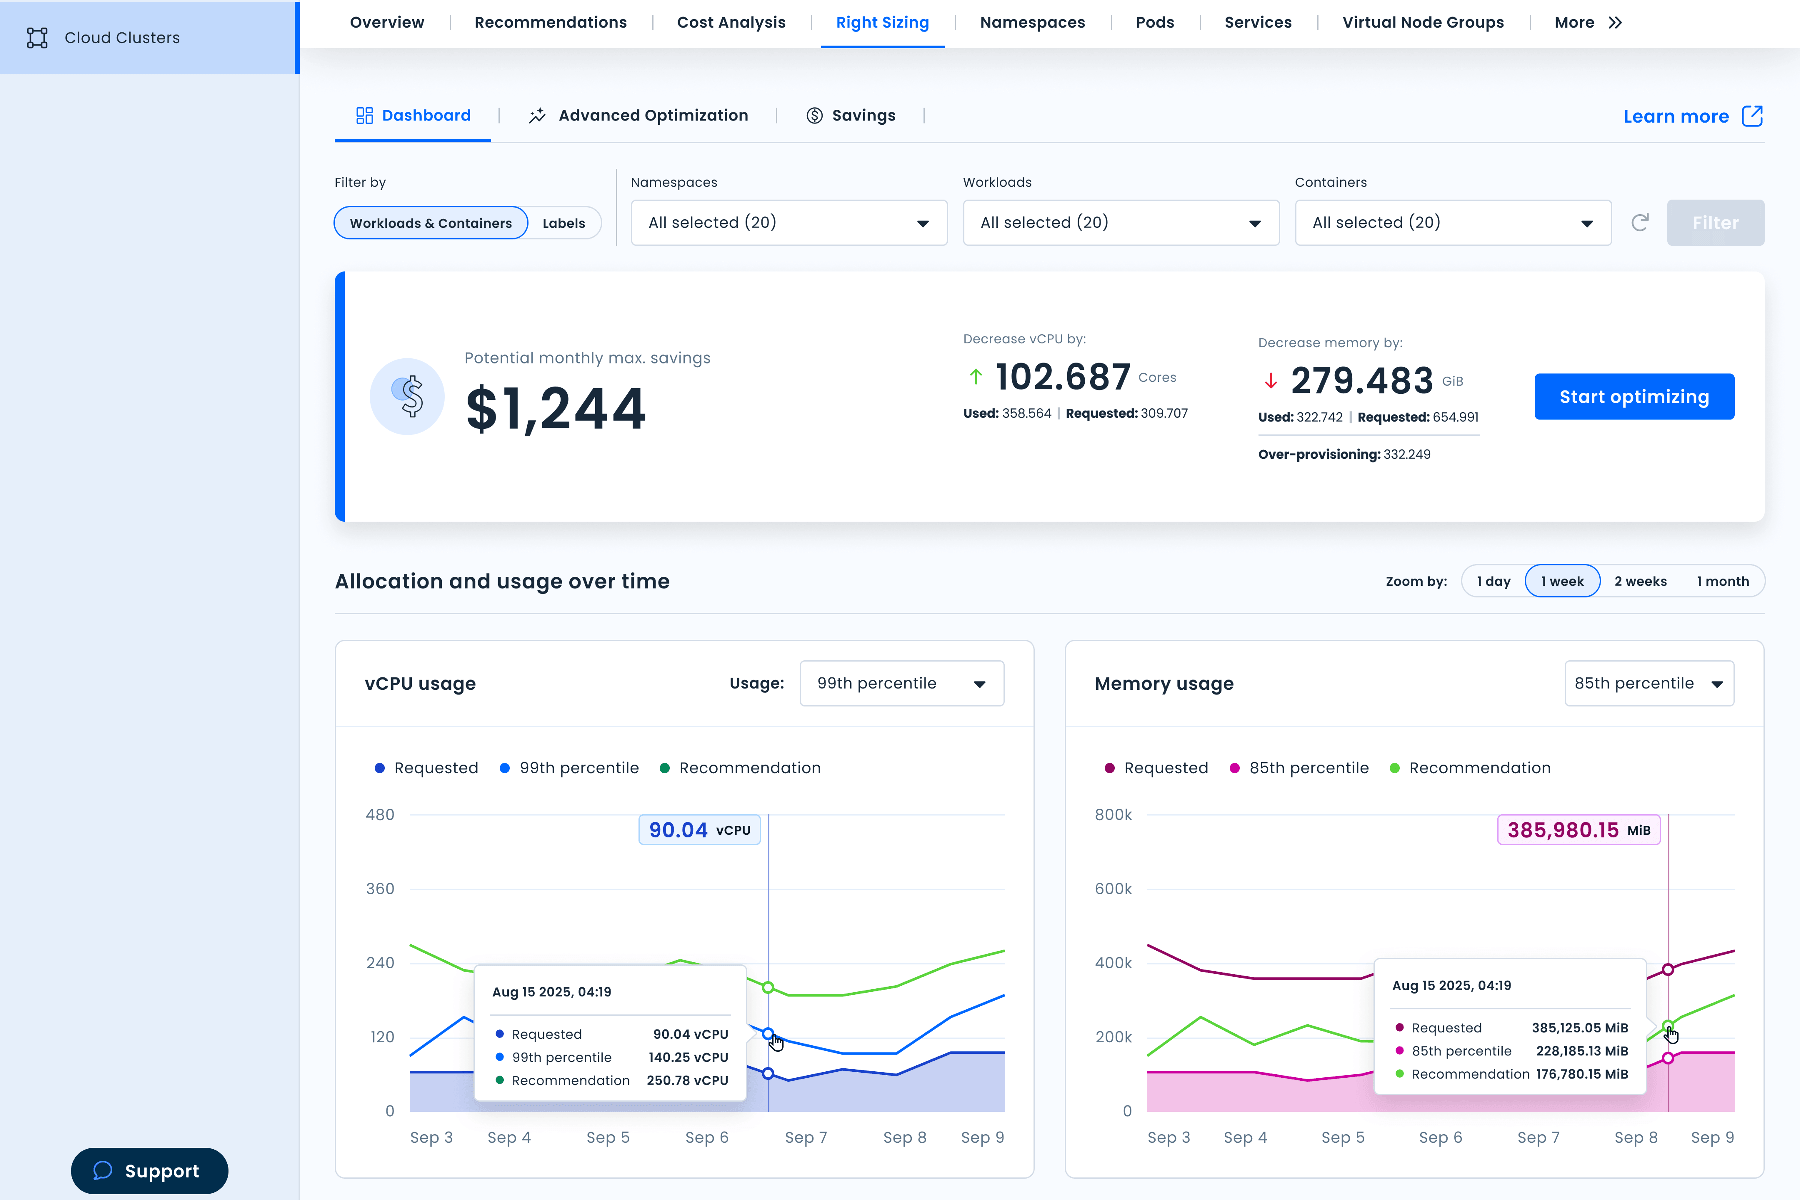Click the Start optimizing button

(1634, 397)
